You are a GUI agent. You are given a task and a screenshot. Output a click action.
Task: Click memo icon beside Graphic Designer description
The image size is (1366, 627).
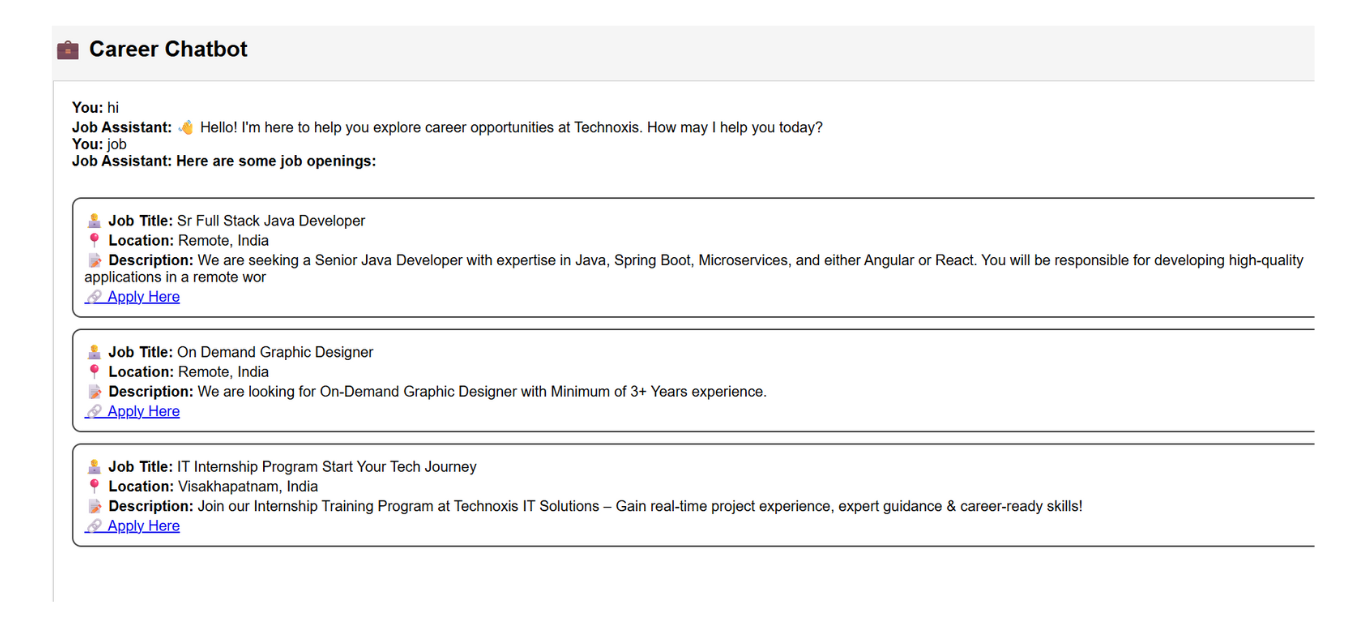(x=95, y=392)
